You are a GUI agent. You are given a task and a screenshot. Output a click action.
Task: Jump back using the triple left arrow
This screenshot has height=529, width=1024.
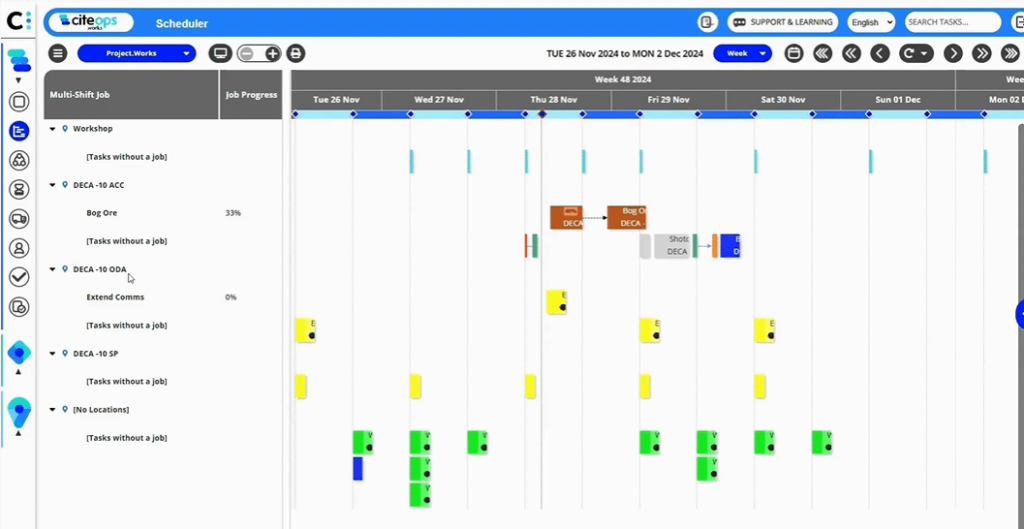pos(822,54)
